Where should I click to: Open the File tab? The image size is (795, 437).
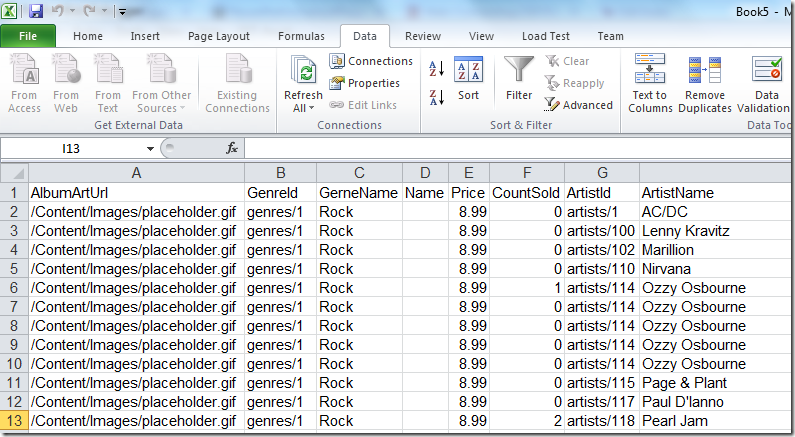(28, 36)
